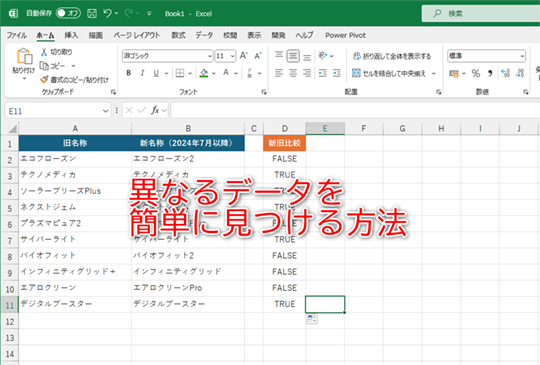Toggle Italic formatting
This screenshot has height=365, width=540.
click(142, 73)
